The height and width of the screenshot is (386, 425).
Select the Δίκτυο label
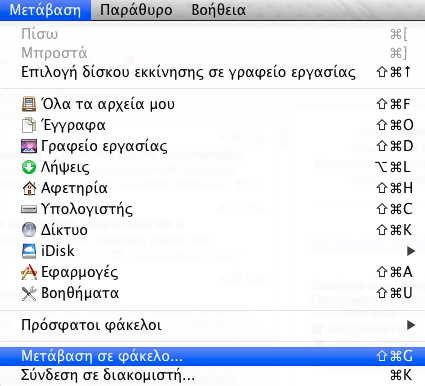tap(64, 230)
